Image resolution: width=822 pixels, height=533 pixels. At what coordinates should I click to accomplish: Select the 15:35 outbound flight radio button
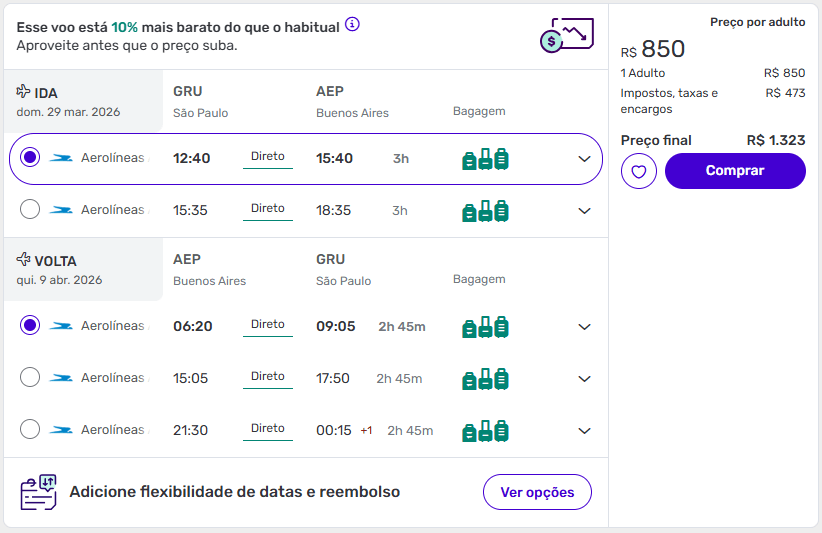(30, 209)
